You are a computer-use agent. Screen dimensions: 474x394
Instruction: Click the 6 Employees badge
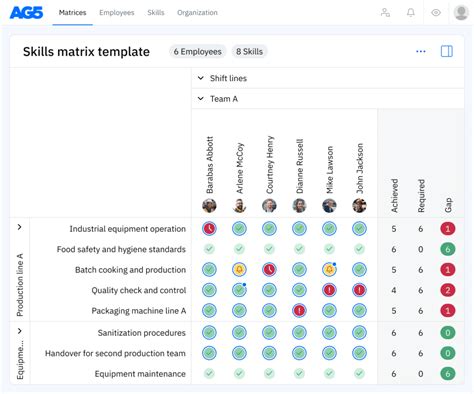197,52
